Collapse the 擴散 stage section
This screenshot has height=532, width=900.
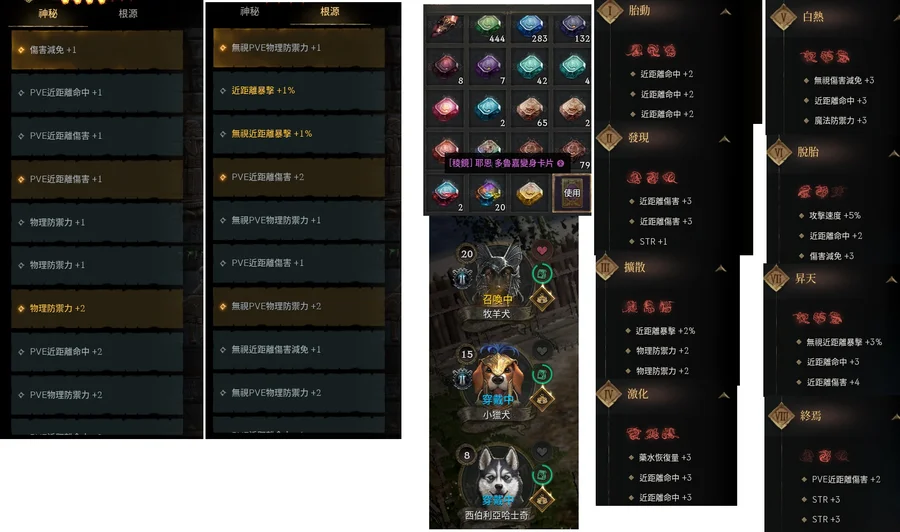pyautogui.click(x=721, y=268)
